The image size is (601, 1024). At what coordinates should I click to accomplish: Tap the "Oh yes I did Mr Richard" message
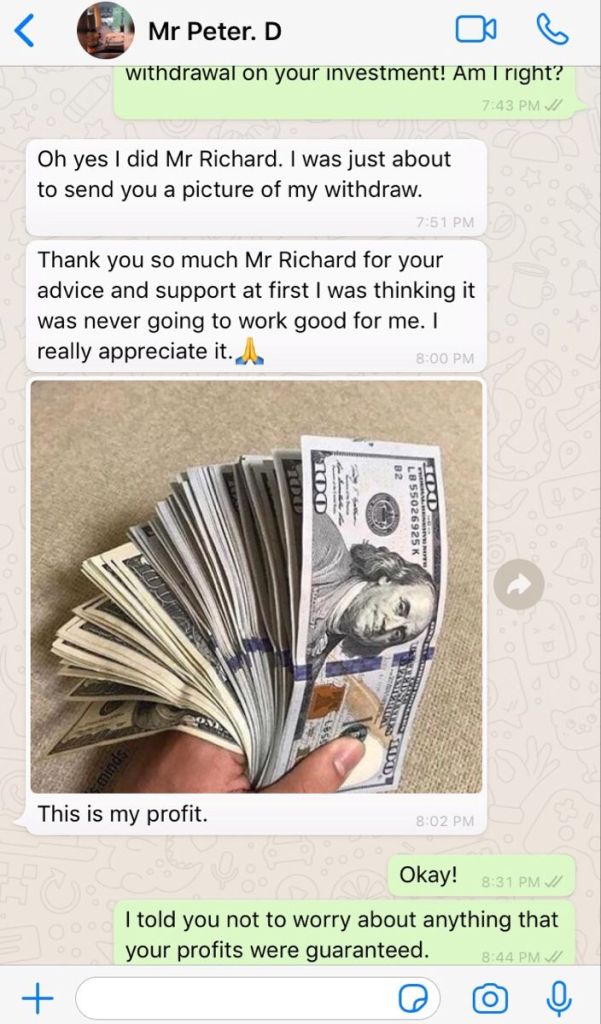point(256,187)
